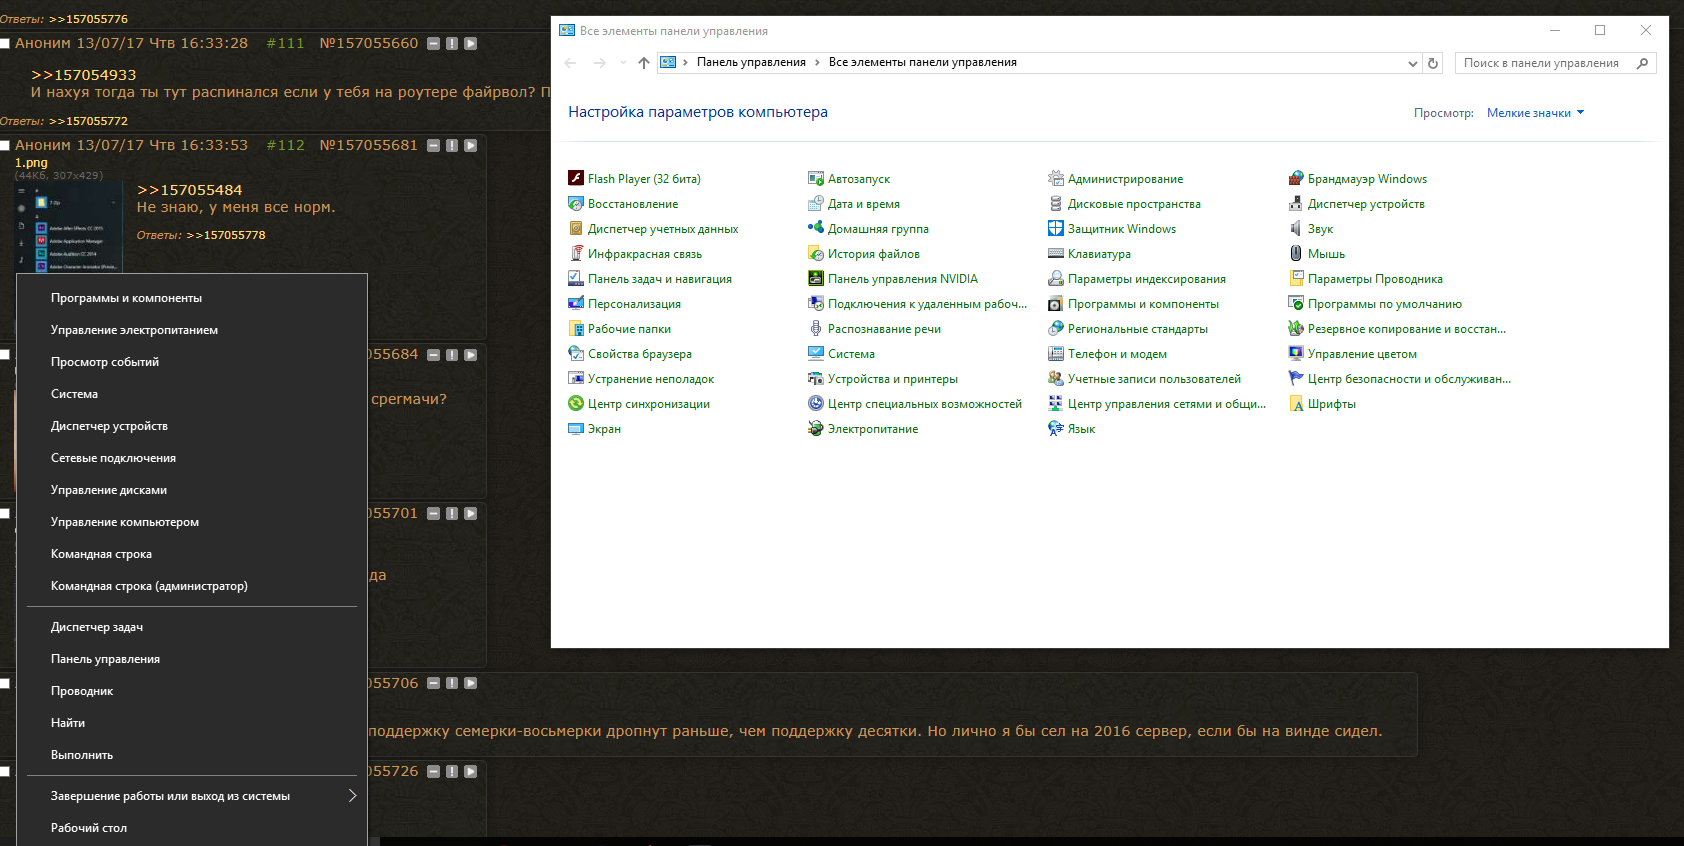Open Язык icon
The width and height of the screenshot is (1684, 846).
click(x=1056, y=429)
